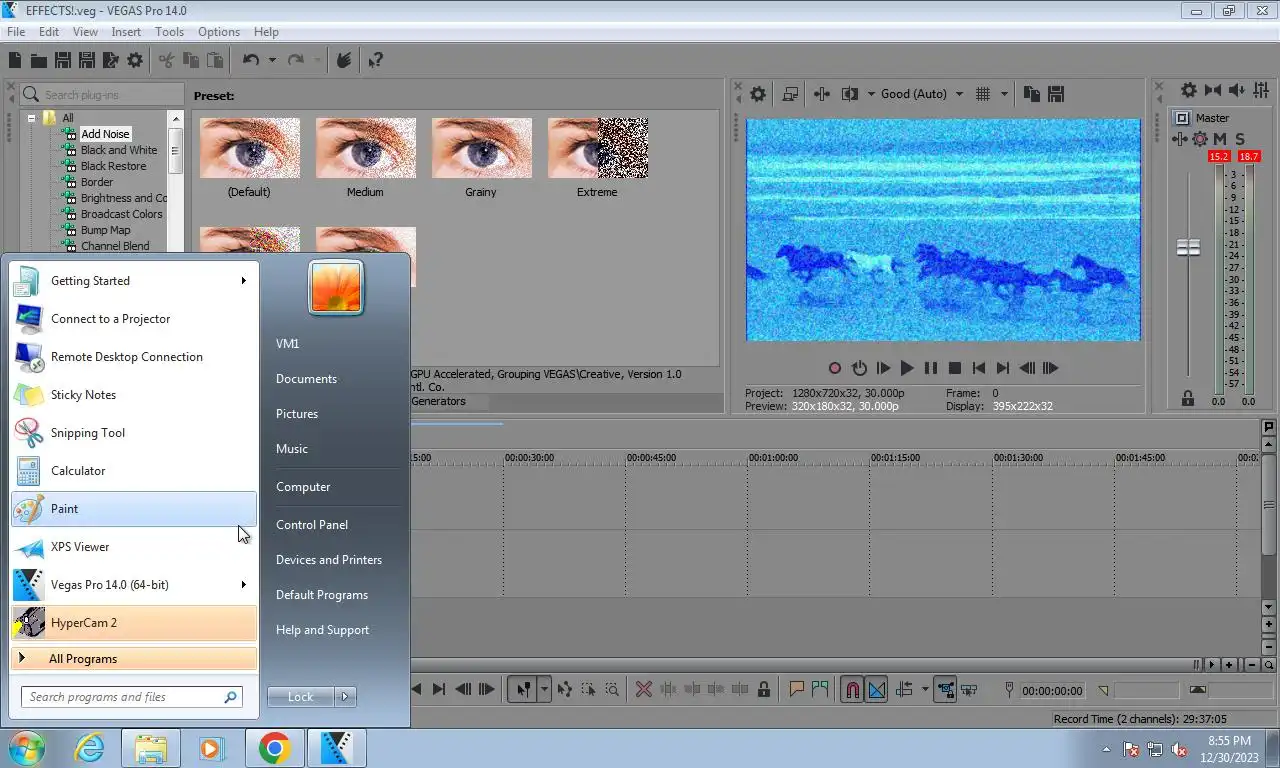This screenshot has width=1280, height=768.
Task: Open Paint from the Start menu
Action: 134,509
